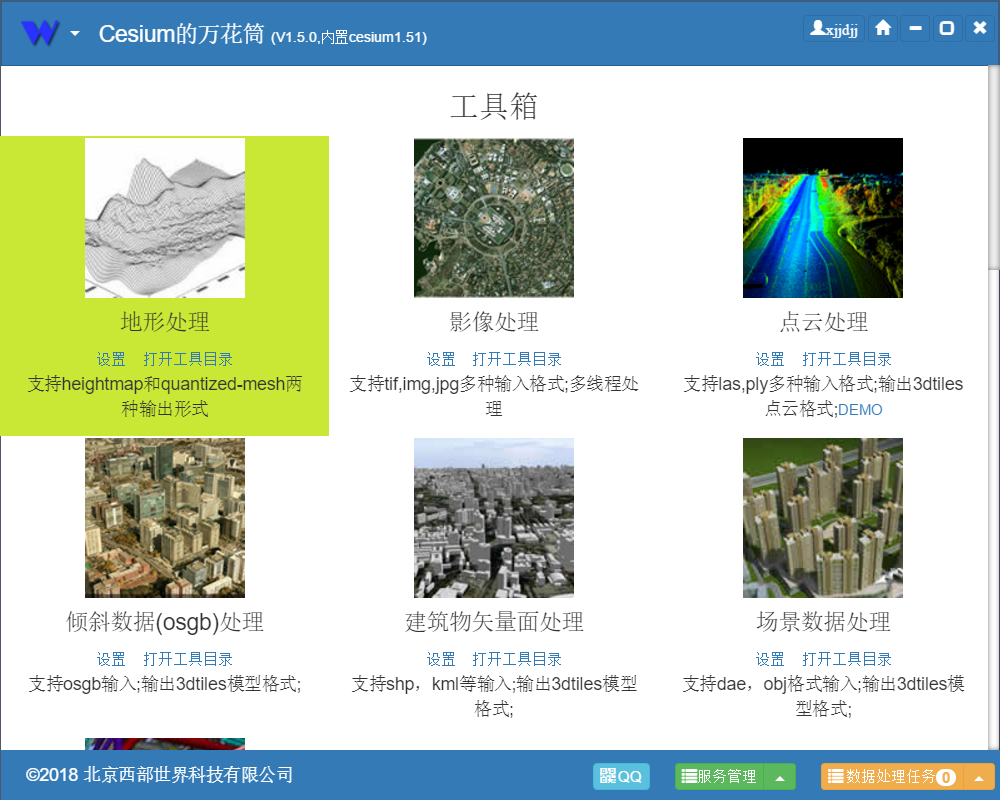Open the DEMO link under 点云处理
The width and height of the screenshot is (1000, 800).
point(859,409)
